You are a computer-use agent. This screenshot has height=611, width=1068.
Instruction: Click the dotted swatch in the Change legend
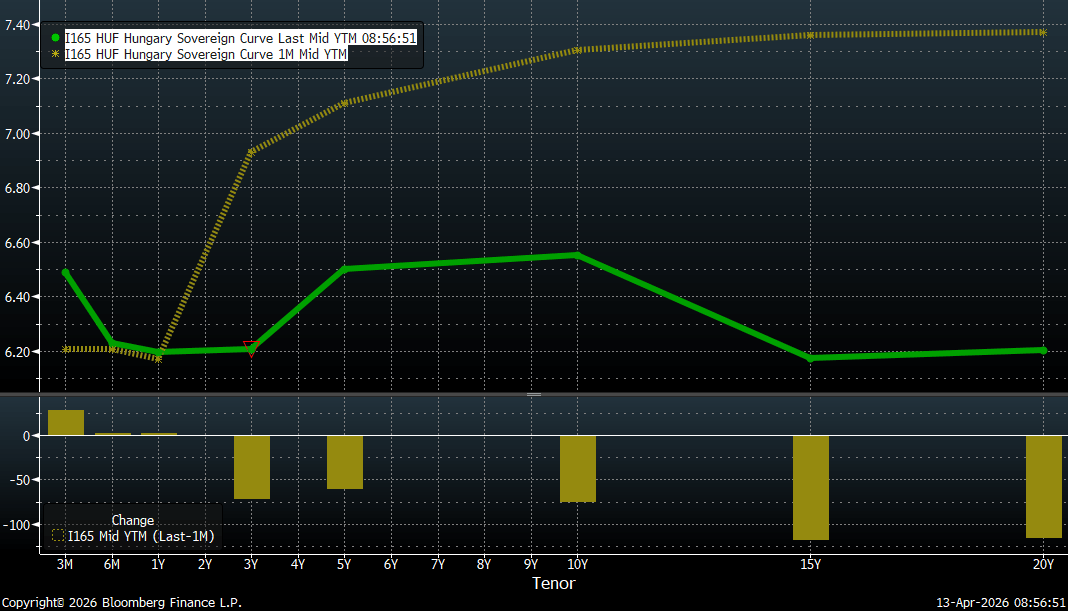coord(58,537)
